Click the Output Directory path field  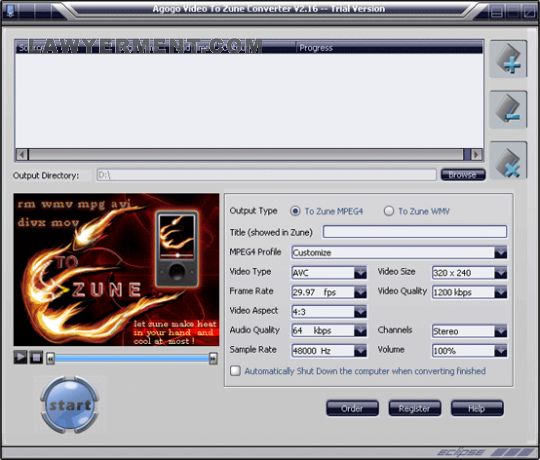tap(267, 175)
